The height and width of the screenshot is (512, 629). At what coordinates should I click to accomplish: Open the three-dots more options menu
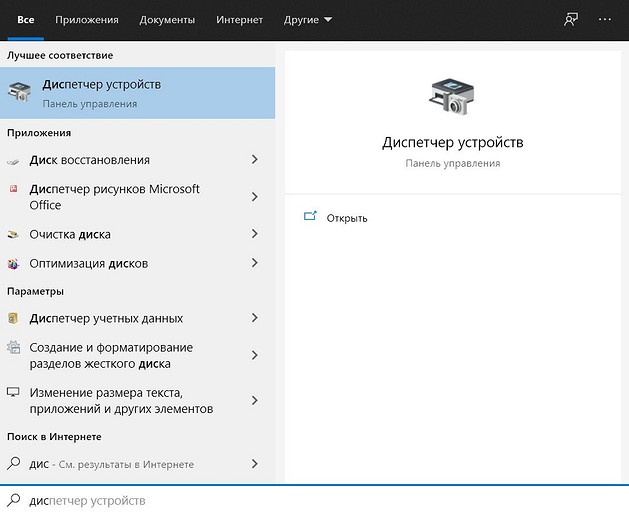(604, 19)
